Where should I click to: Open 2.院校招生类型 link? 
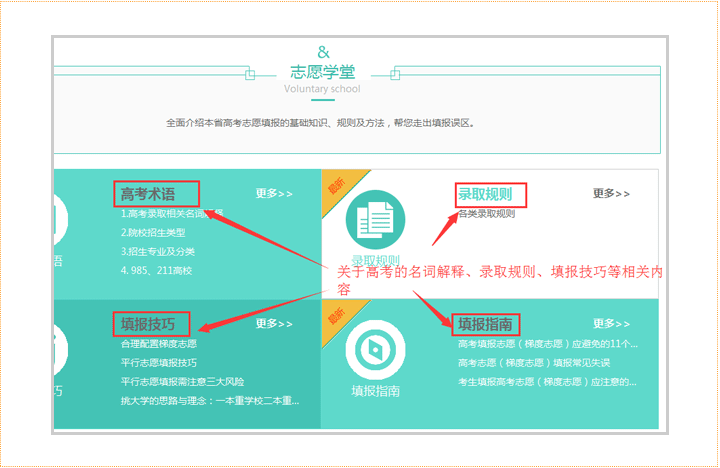pos(153,232)
